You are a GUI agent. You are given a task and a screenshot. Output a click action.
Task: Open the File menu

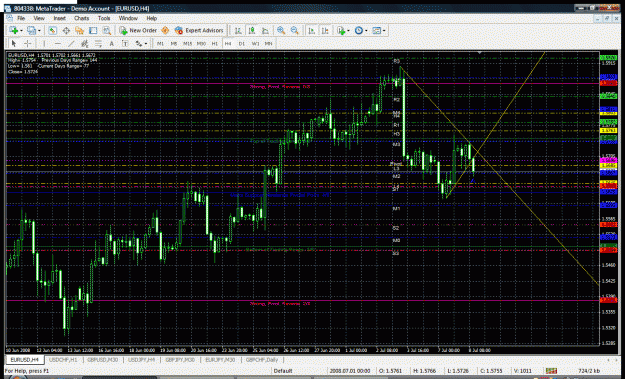pos(21,18)
